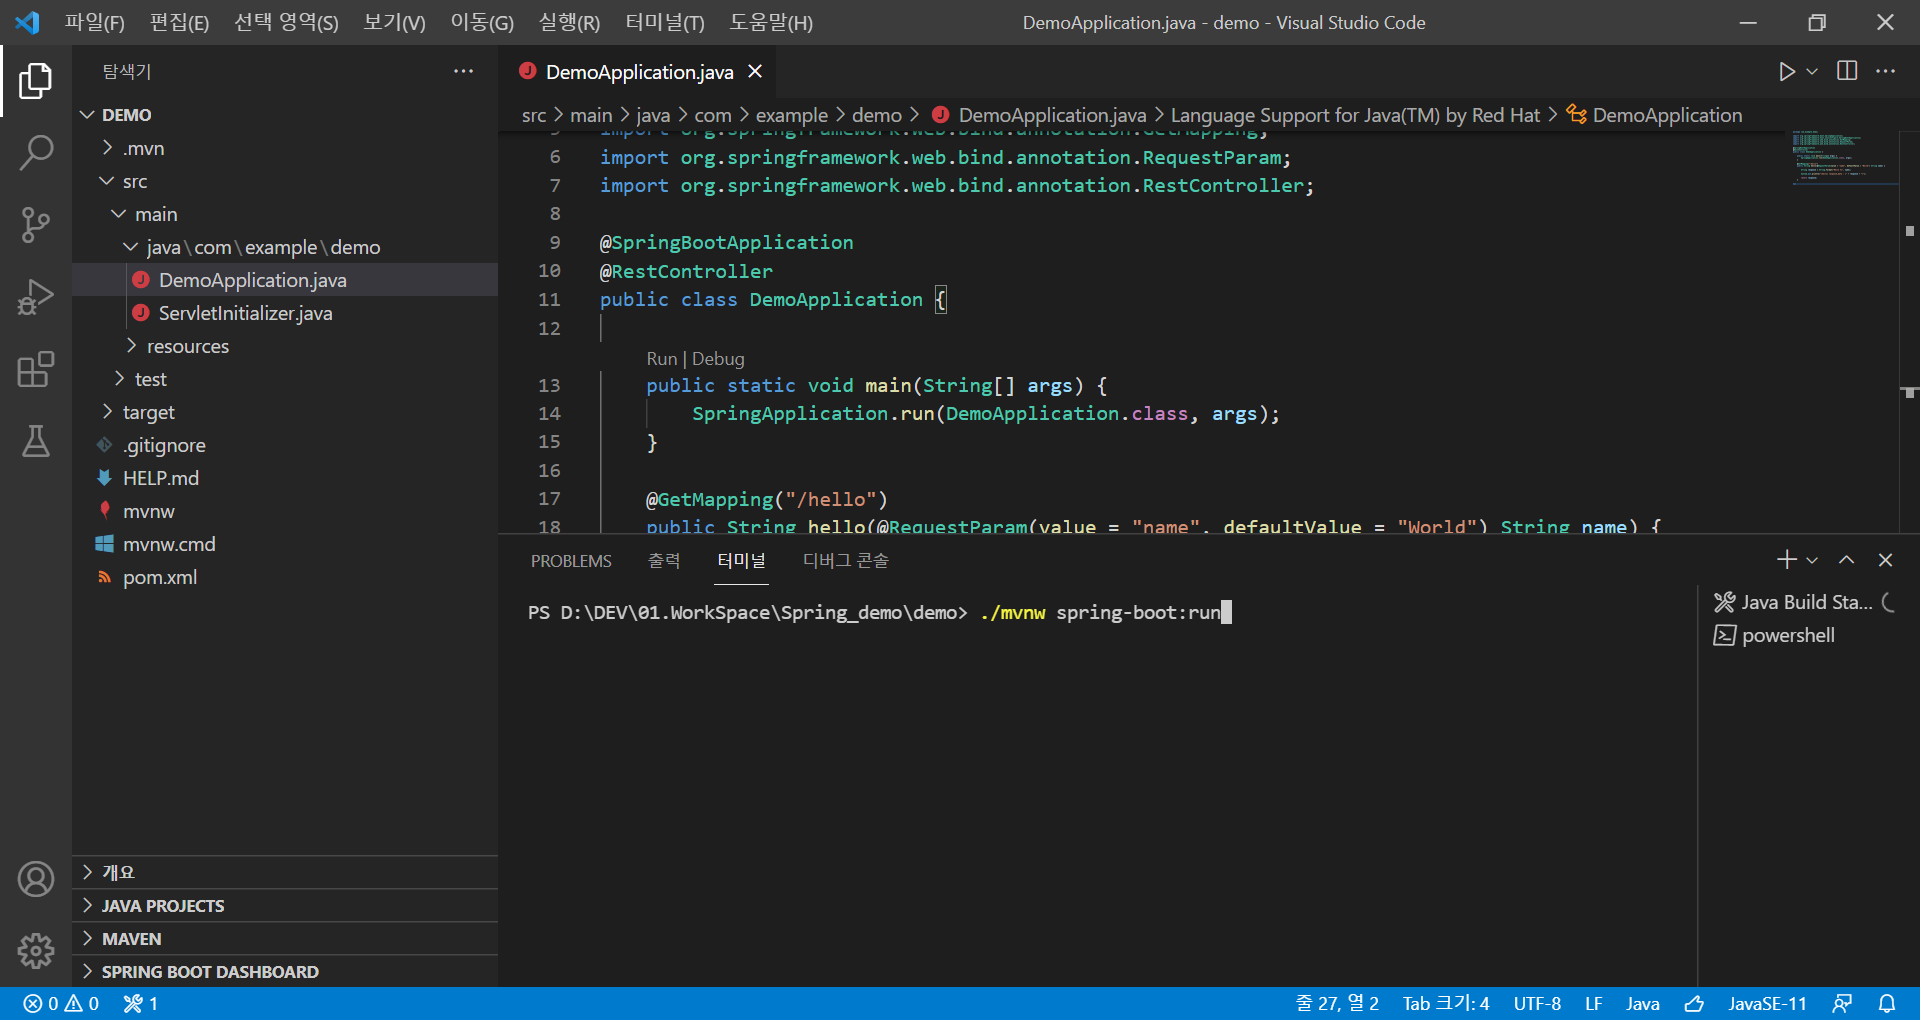Click the errors and warnings status indicator
Image resolution: width=1920 pixels, height=1020 pixels.
tap(61, 1003)
